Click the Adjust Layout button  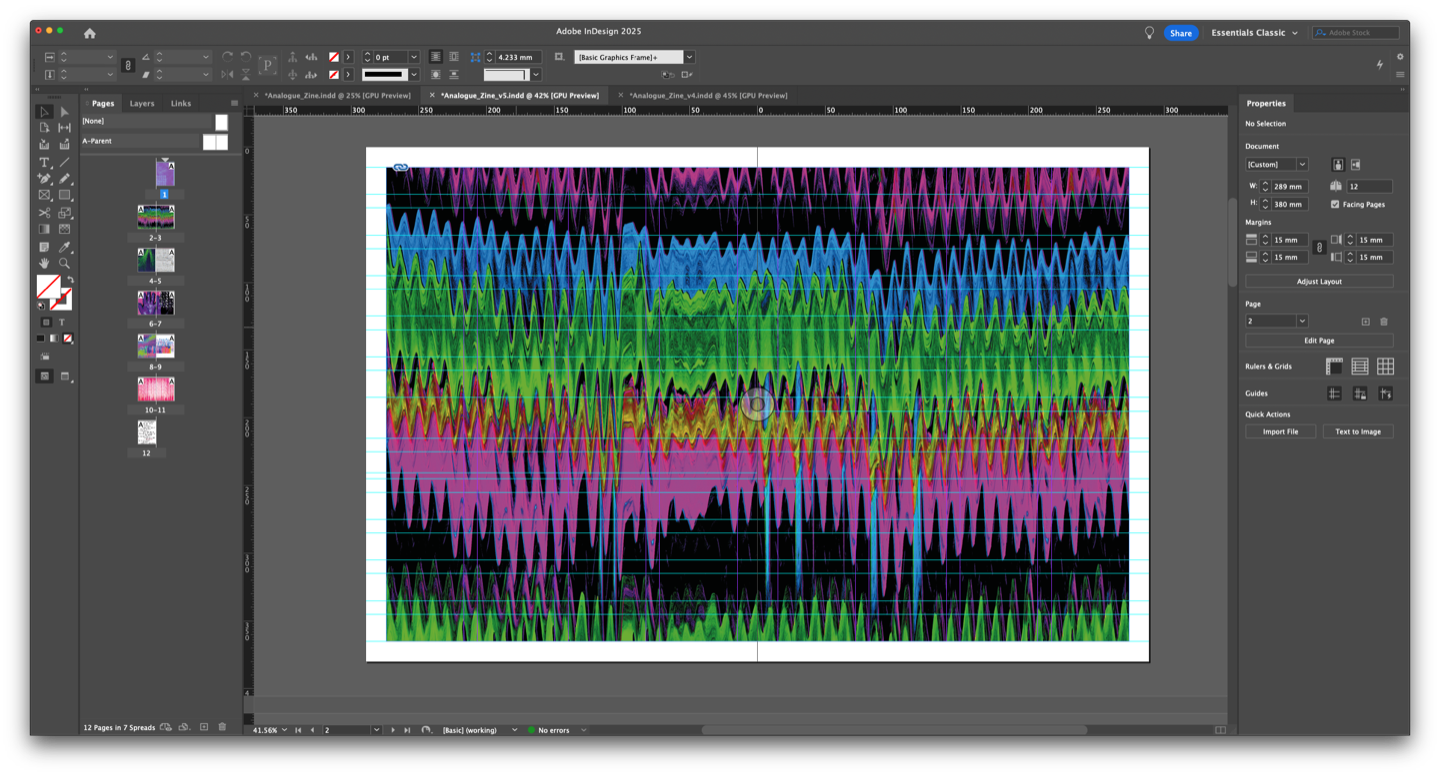pyautogui.click(x=1319, y=282)
